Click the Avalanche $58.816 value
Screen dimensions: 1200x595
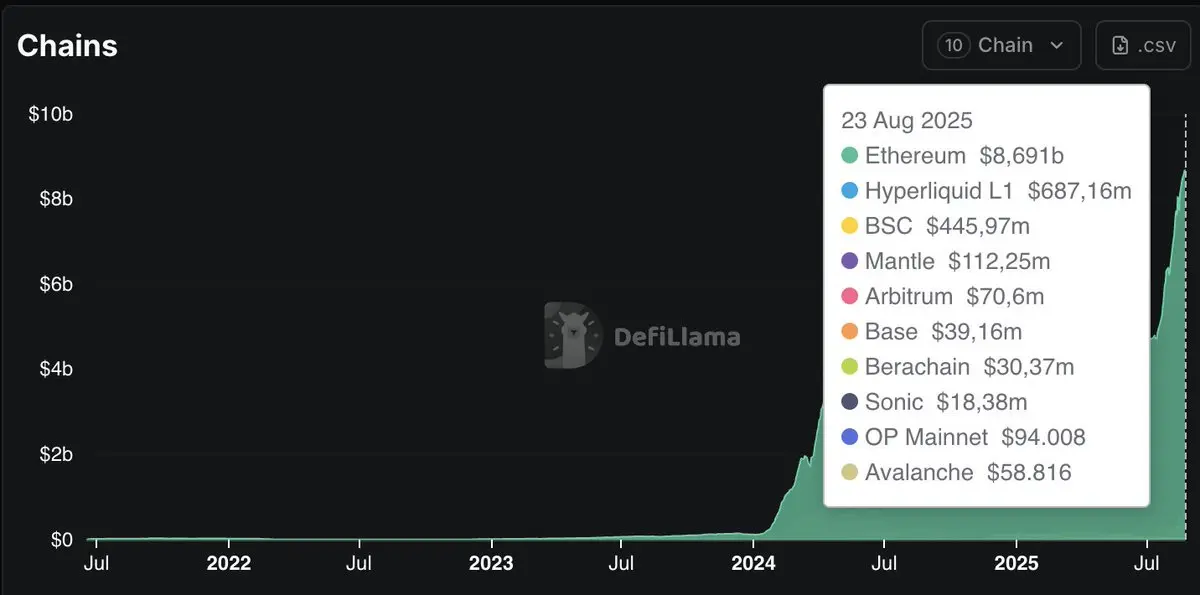click(1029, 472)
